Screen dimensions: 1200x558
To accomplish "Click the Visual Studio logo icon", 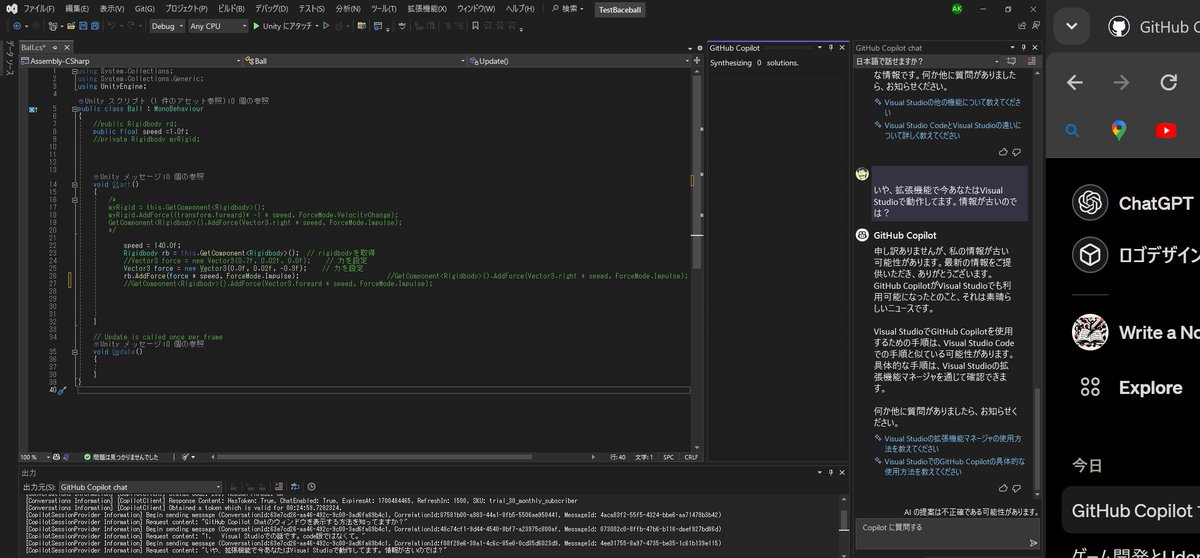I will pyautogui.click(x=10, y=8).
